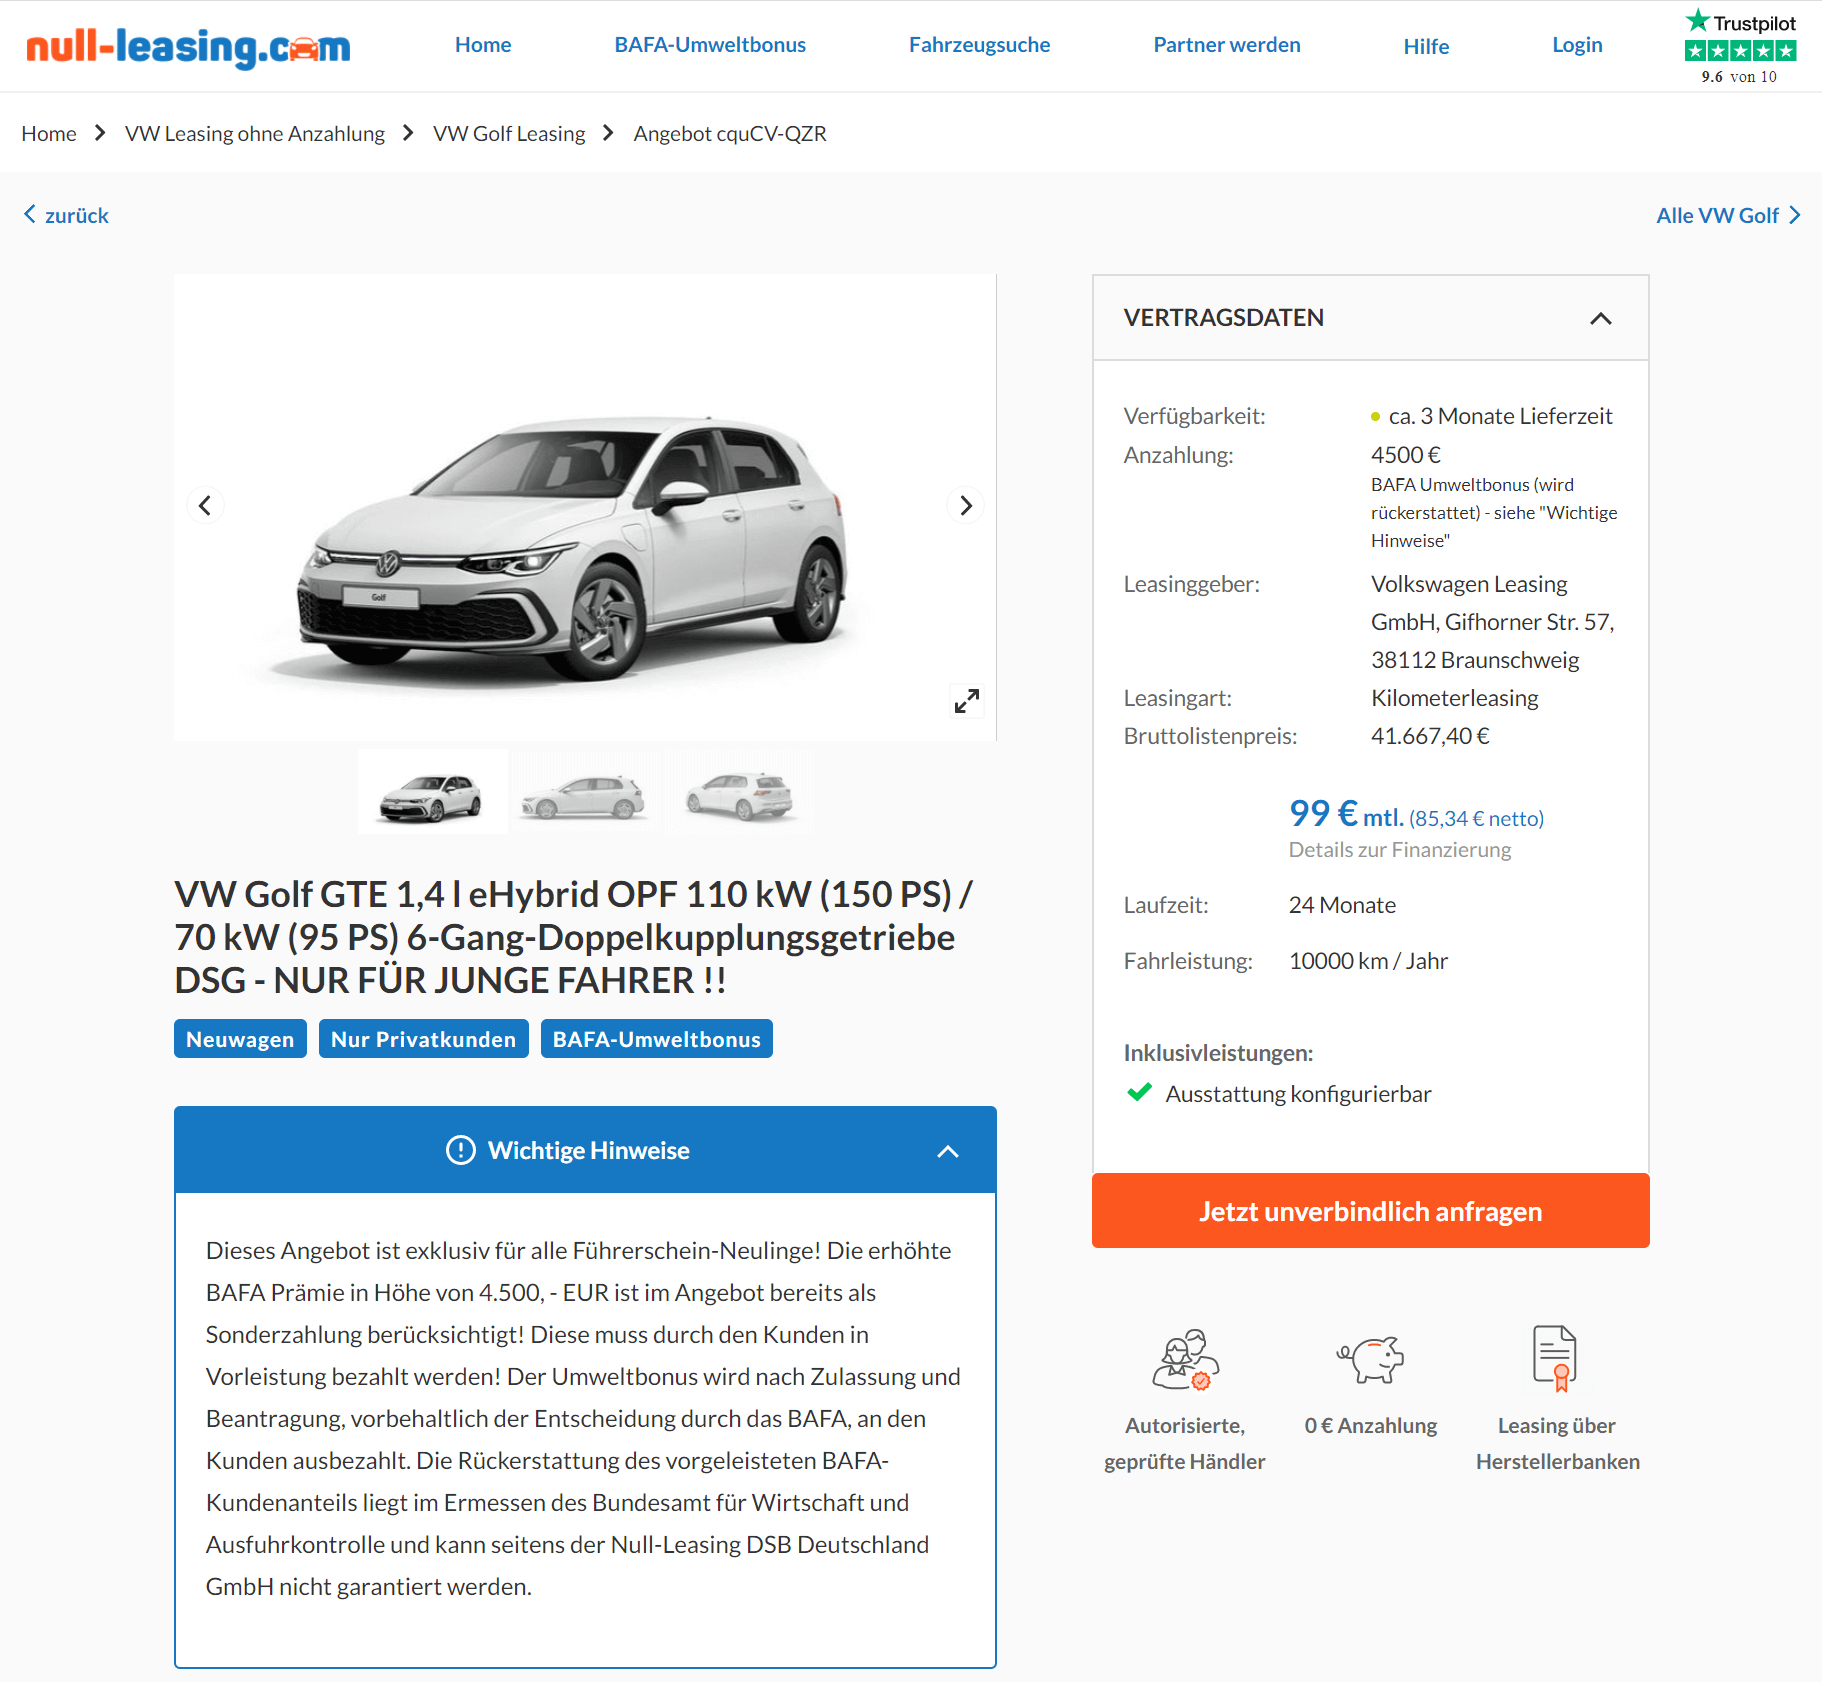Collapse the Wichtige Hinweise section
Screen dimensions: 1822x1682
click(948, 1151)
